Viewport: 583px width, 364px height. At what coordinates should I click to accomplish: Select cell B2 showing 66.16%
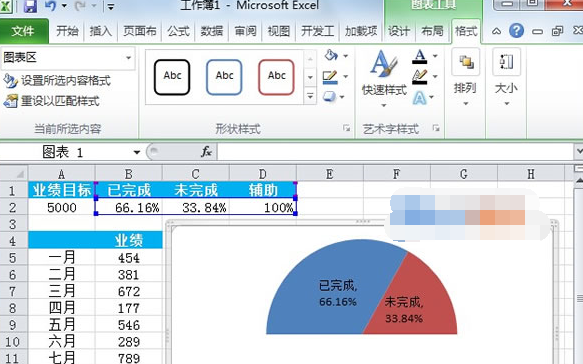tap(129, 207)
